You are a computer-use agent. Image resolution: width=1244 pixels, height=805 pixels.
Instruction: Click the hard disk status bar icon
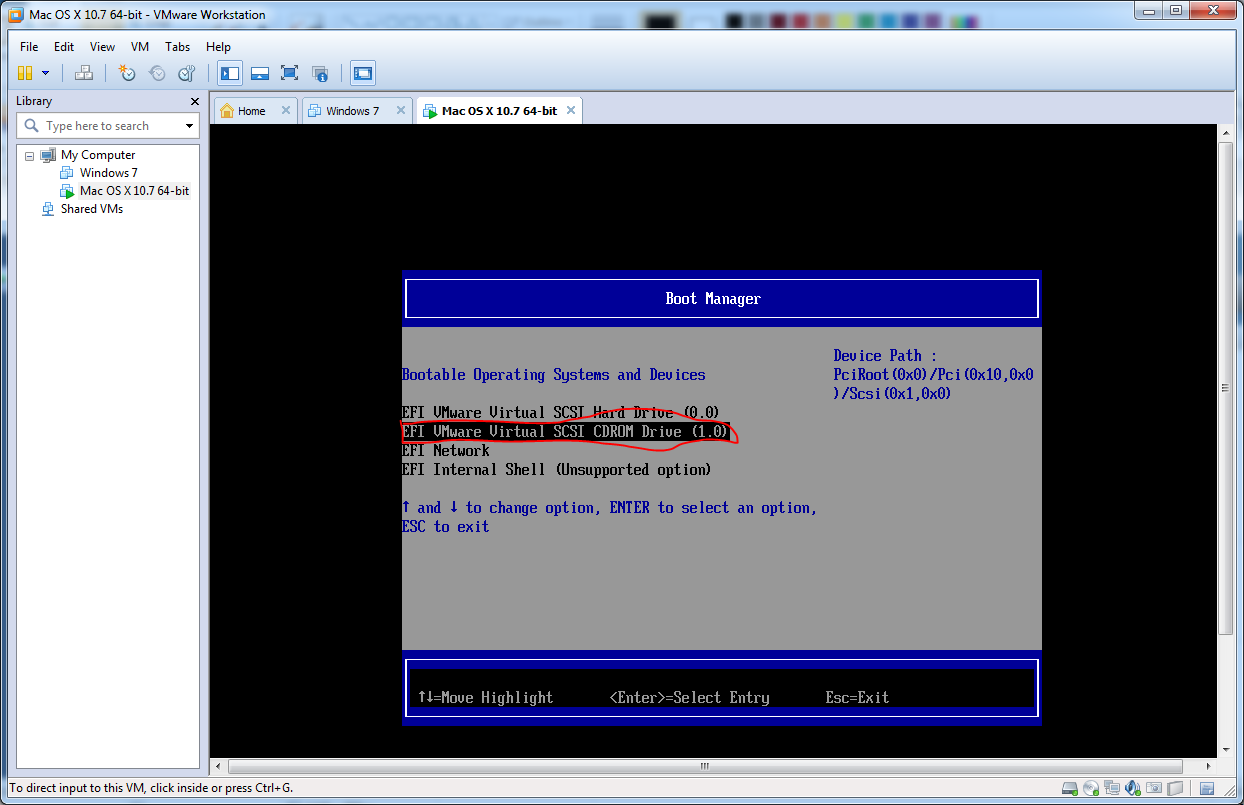[x=1070, y=789]
